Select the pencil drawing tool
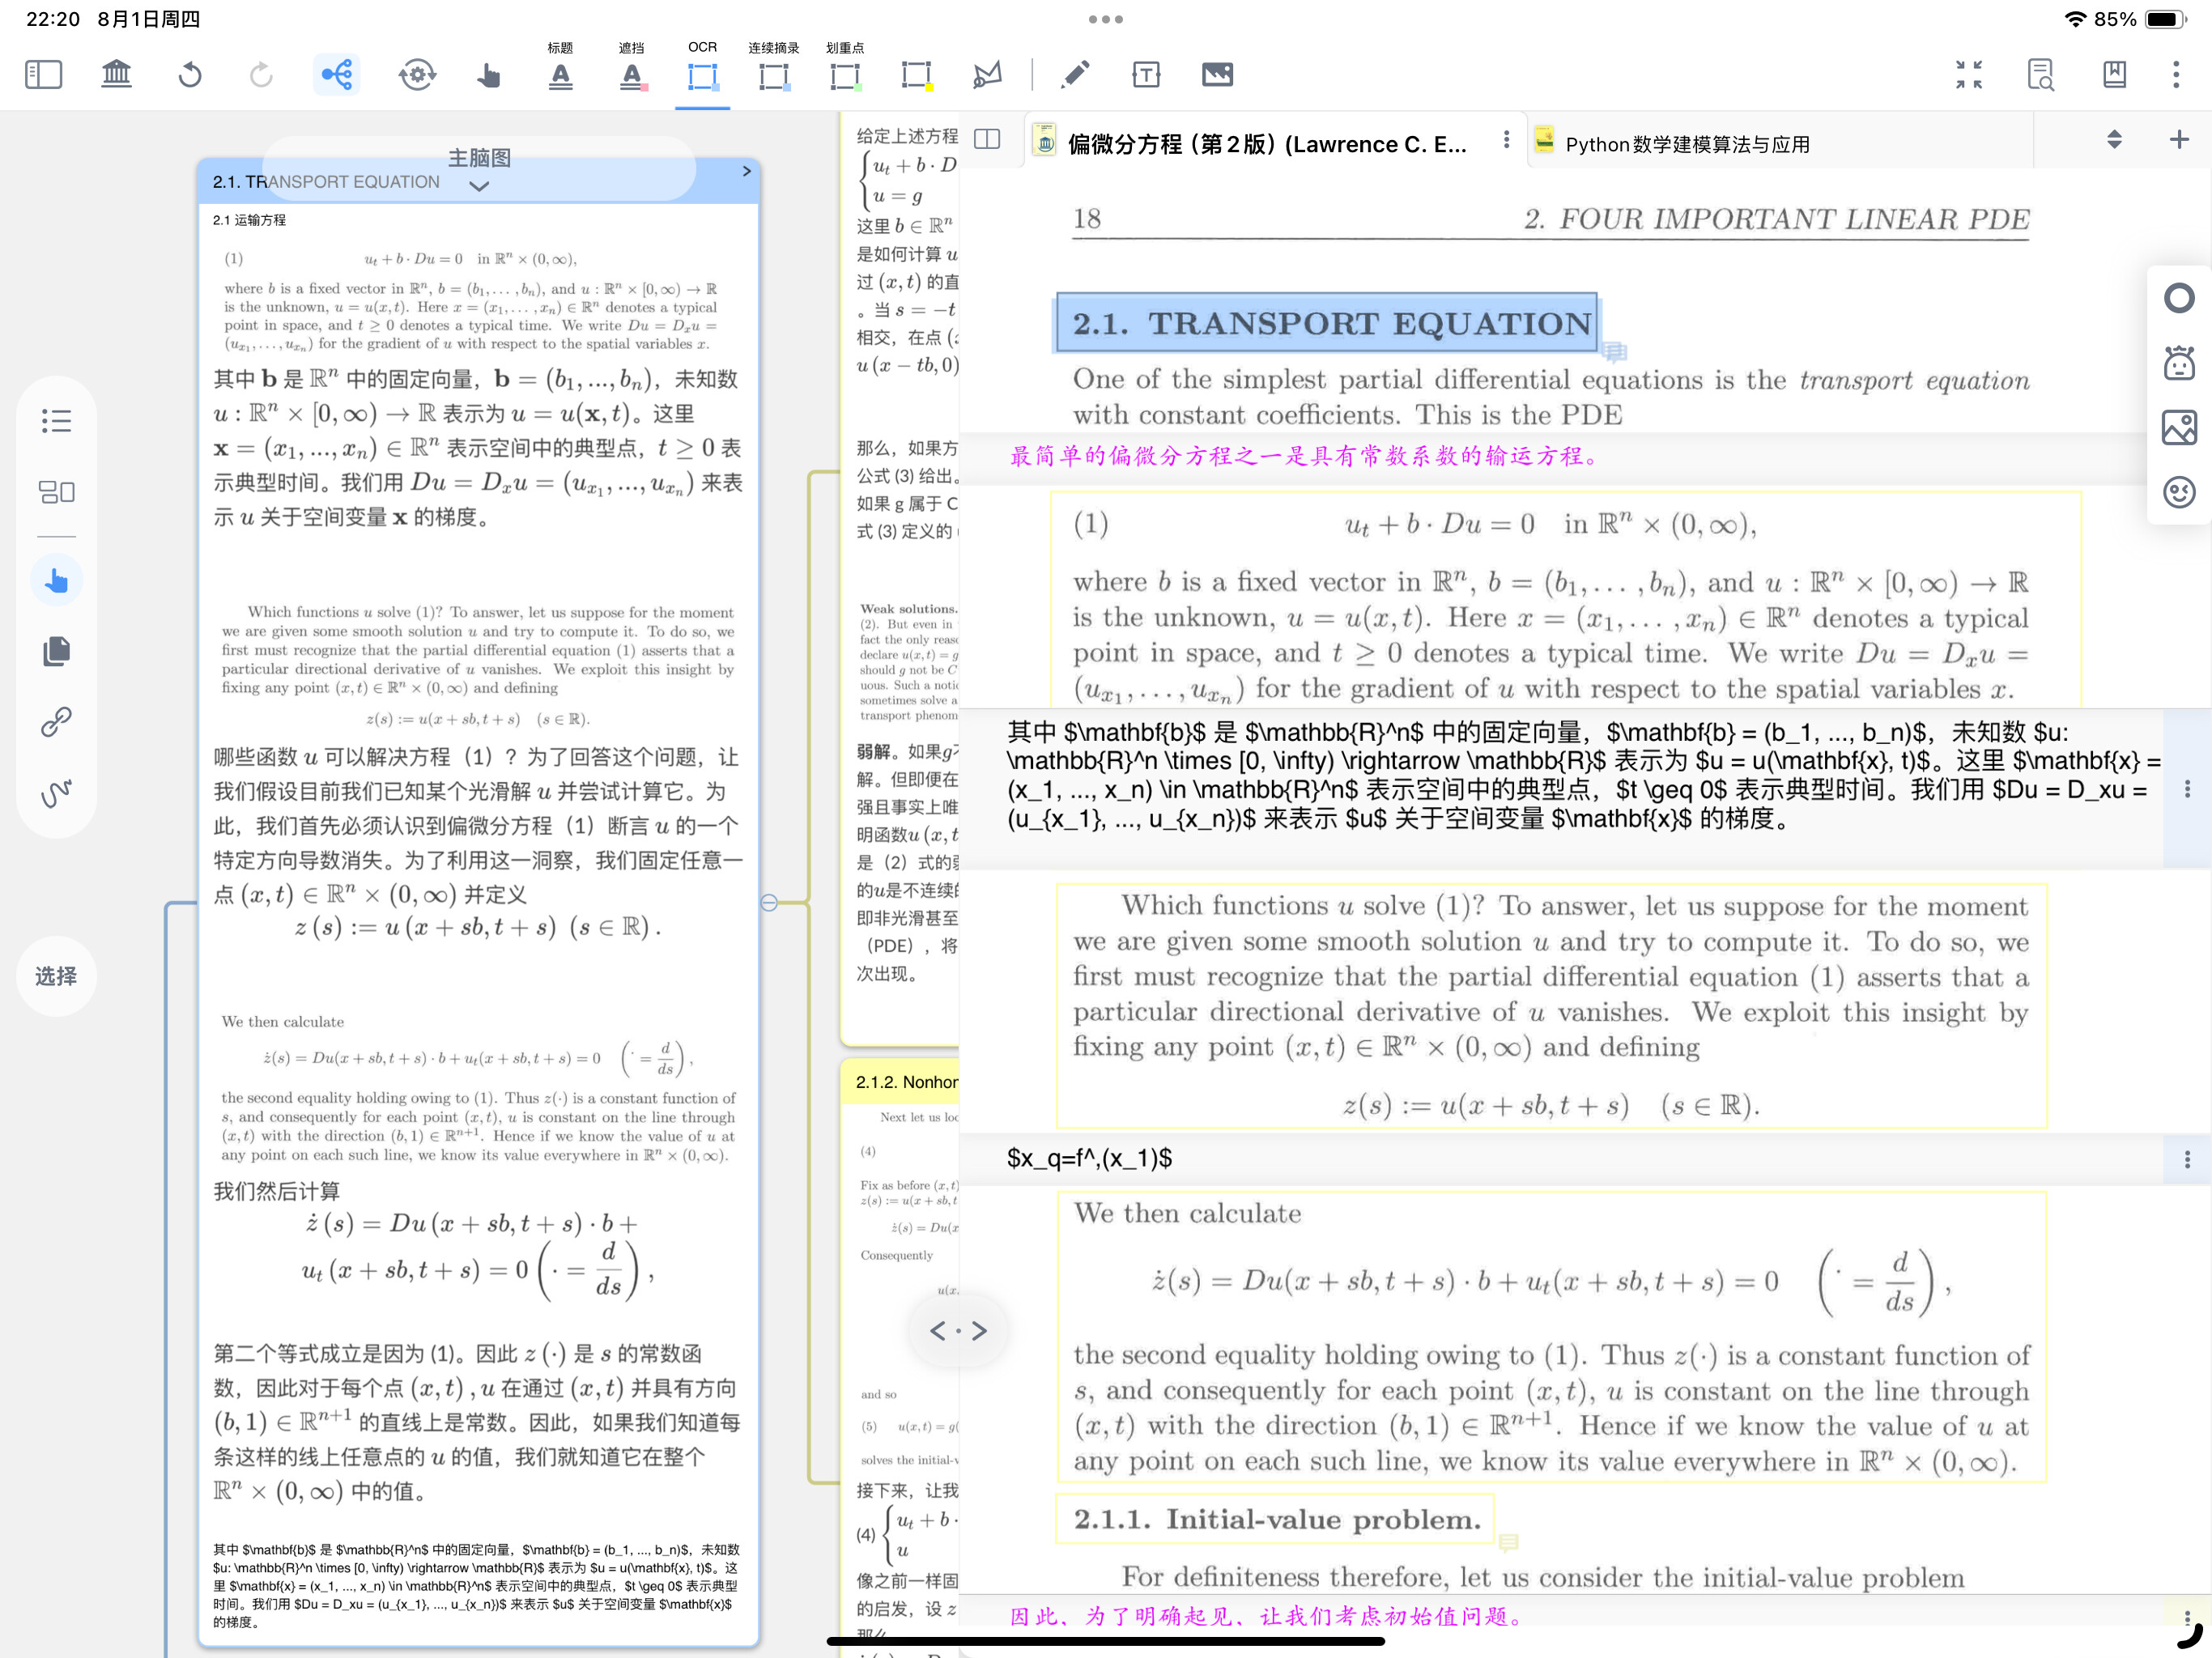Image resolution: width=2212 pixels, height=1658 pixels. click(x=1075, y=75)
